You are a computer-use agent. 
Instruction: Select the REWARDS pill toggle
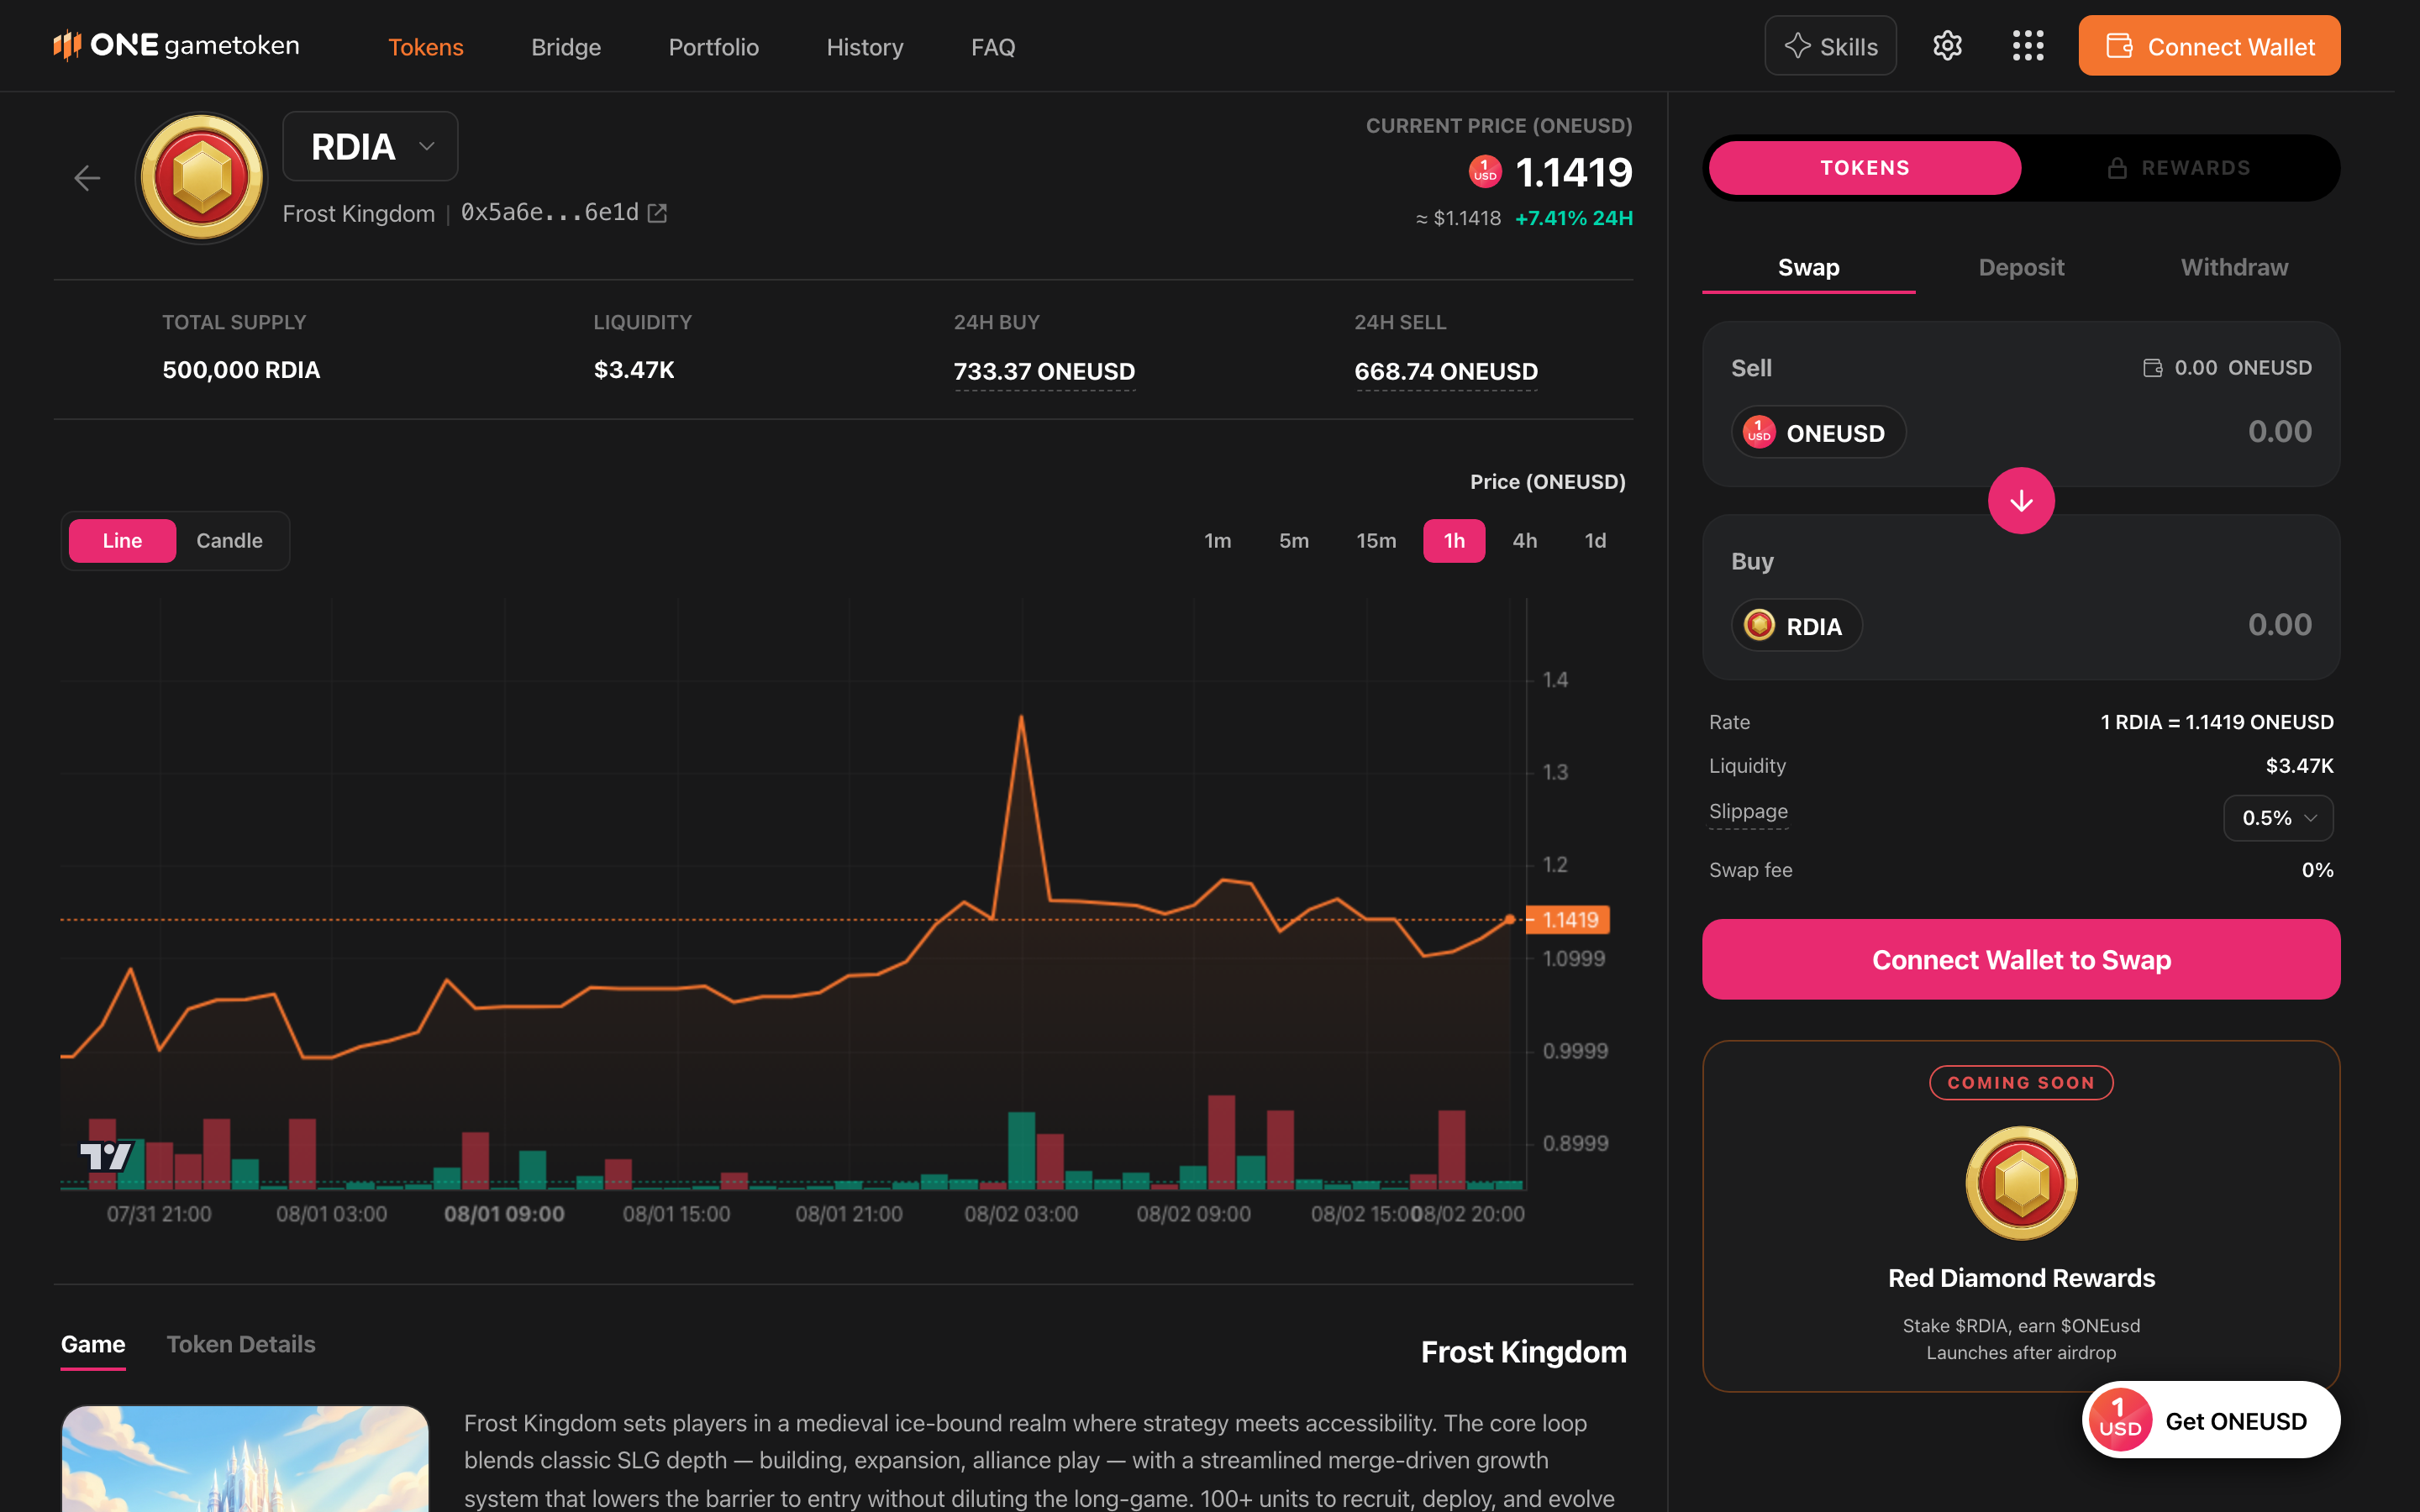pyautogui.click(x=2178, y=168)
